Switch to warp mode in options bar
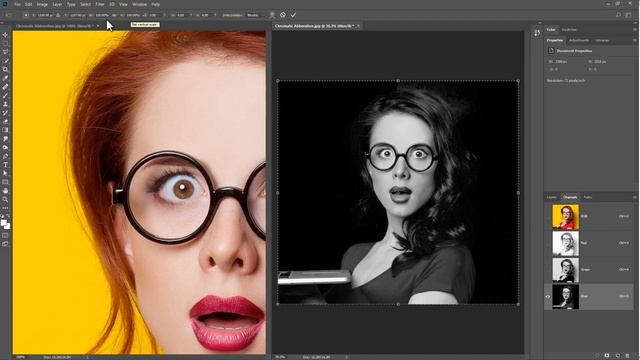 click(272, 15)
